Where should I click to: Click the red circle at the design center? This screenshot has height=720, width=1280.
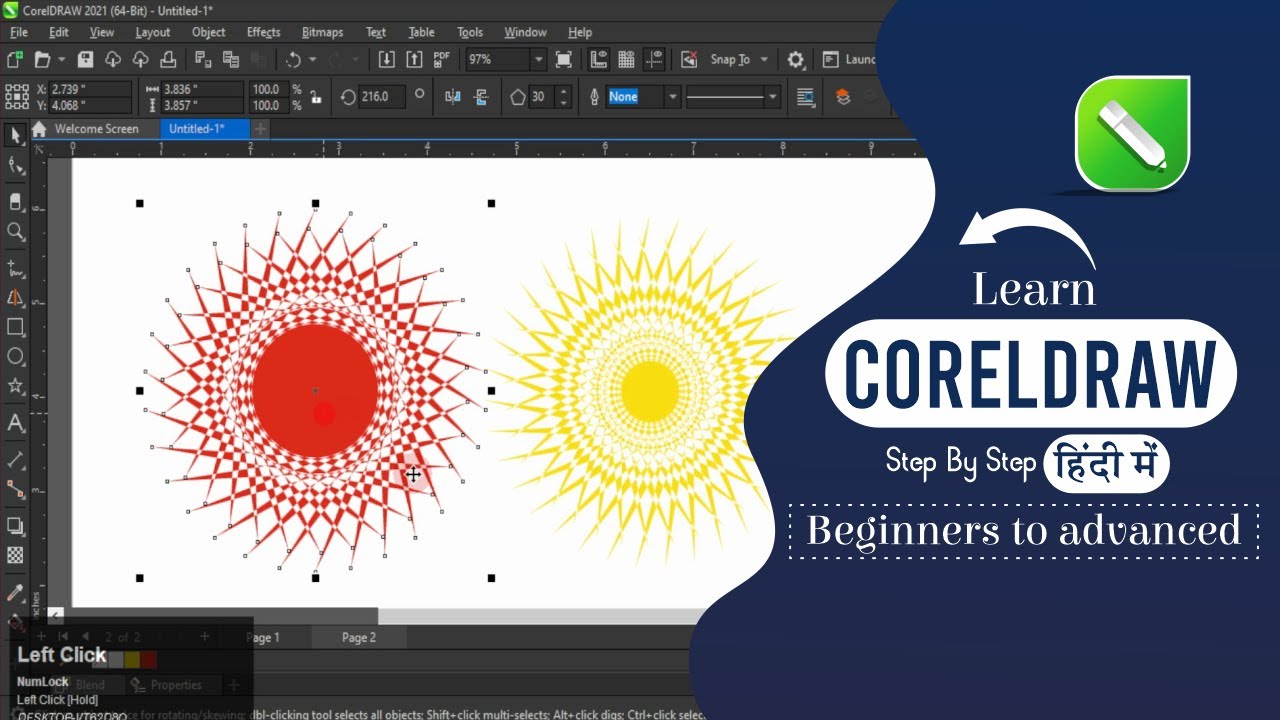pos(315,390)
